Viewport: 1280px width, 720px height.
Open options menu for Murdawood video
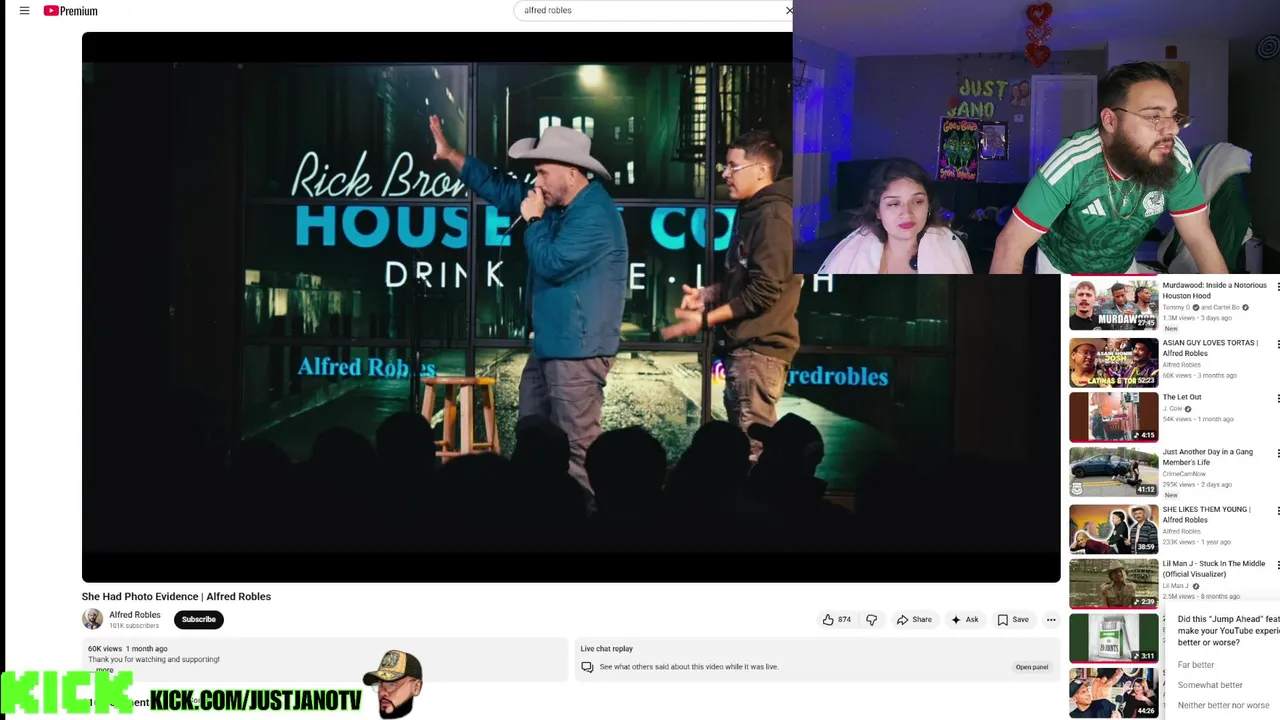[x=1277, y=287]
